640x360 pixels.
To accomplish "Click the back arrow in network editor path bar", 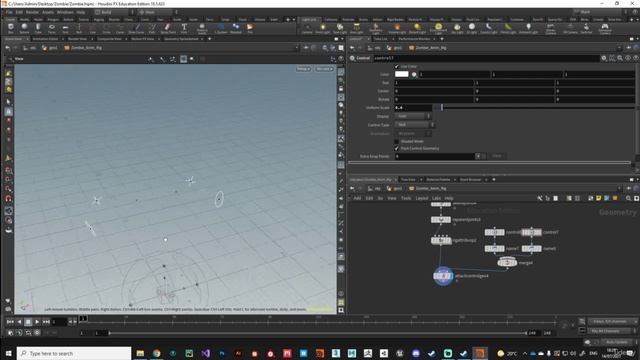I will (352, 188).
